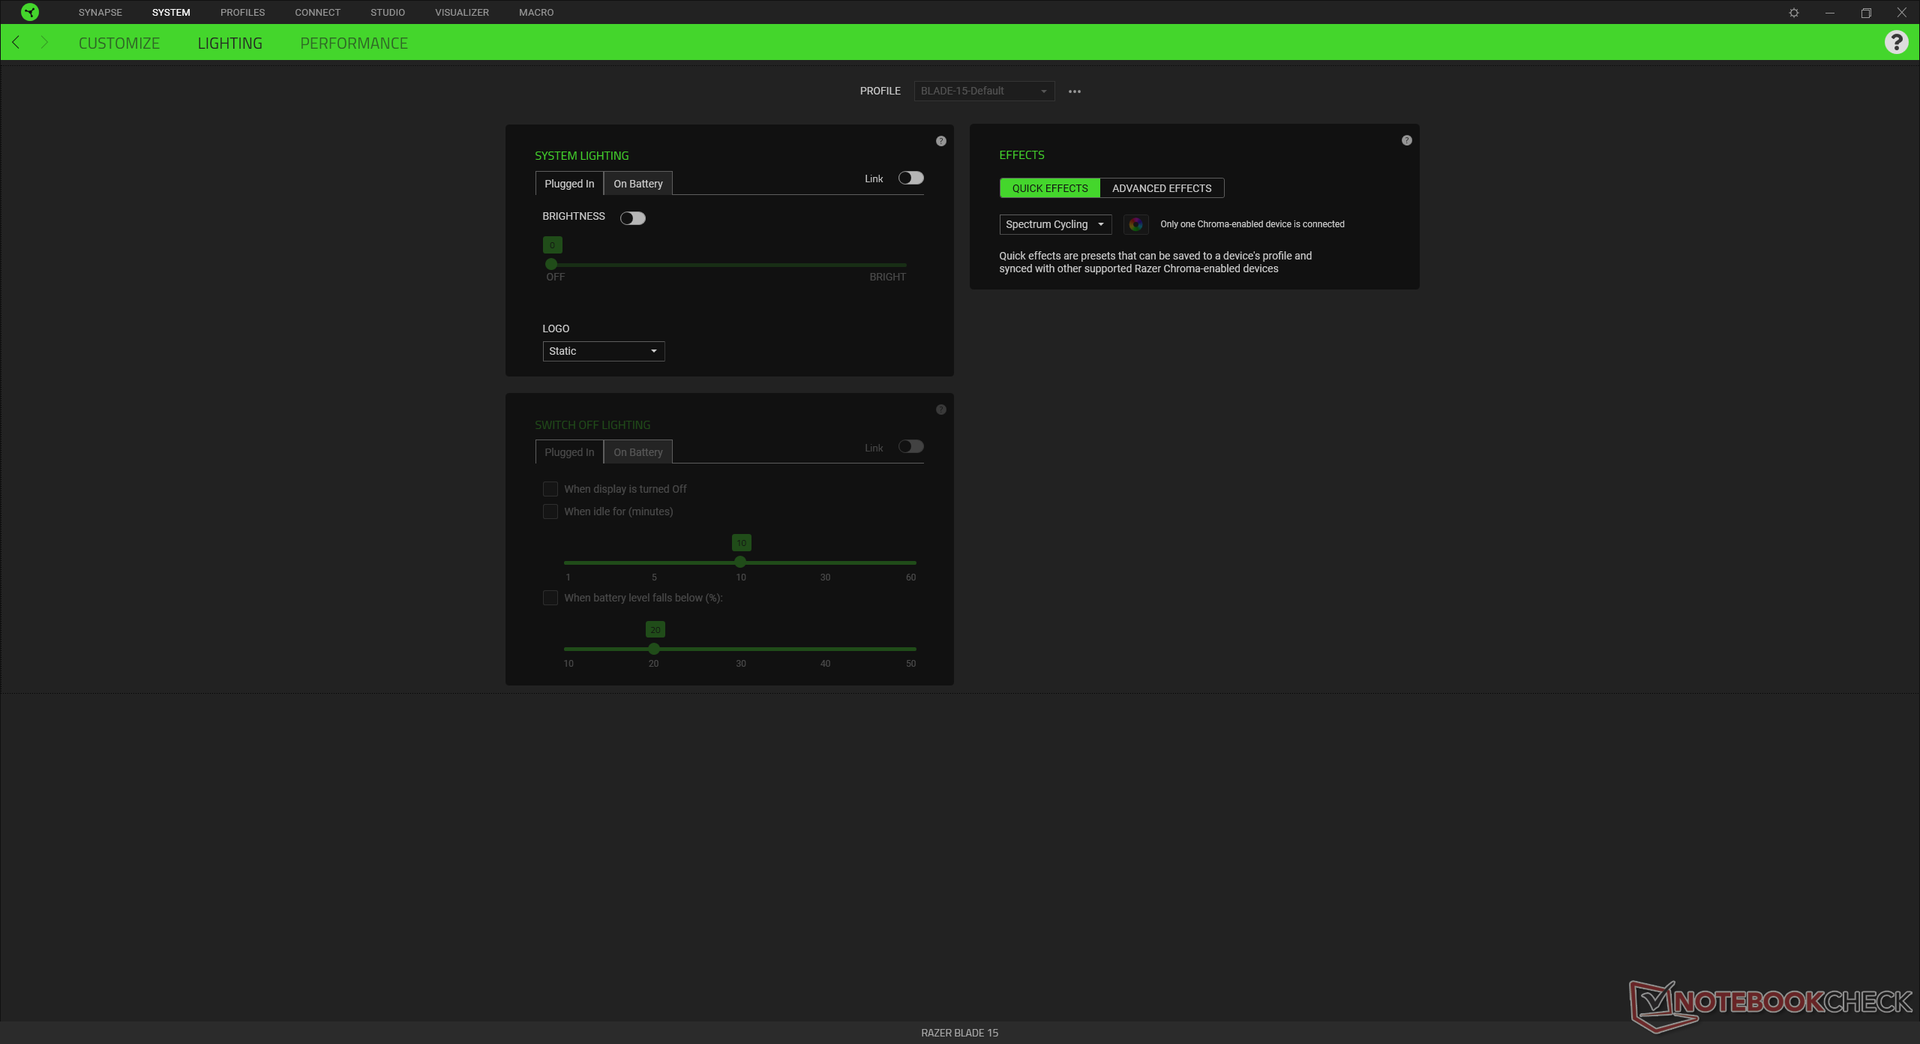
Task: Open the System menu tab
Action: 171,12
